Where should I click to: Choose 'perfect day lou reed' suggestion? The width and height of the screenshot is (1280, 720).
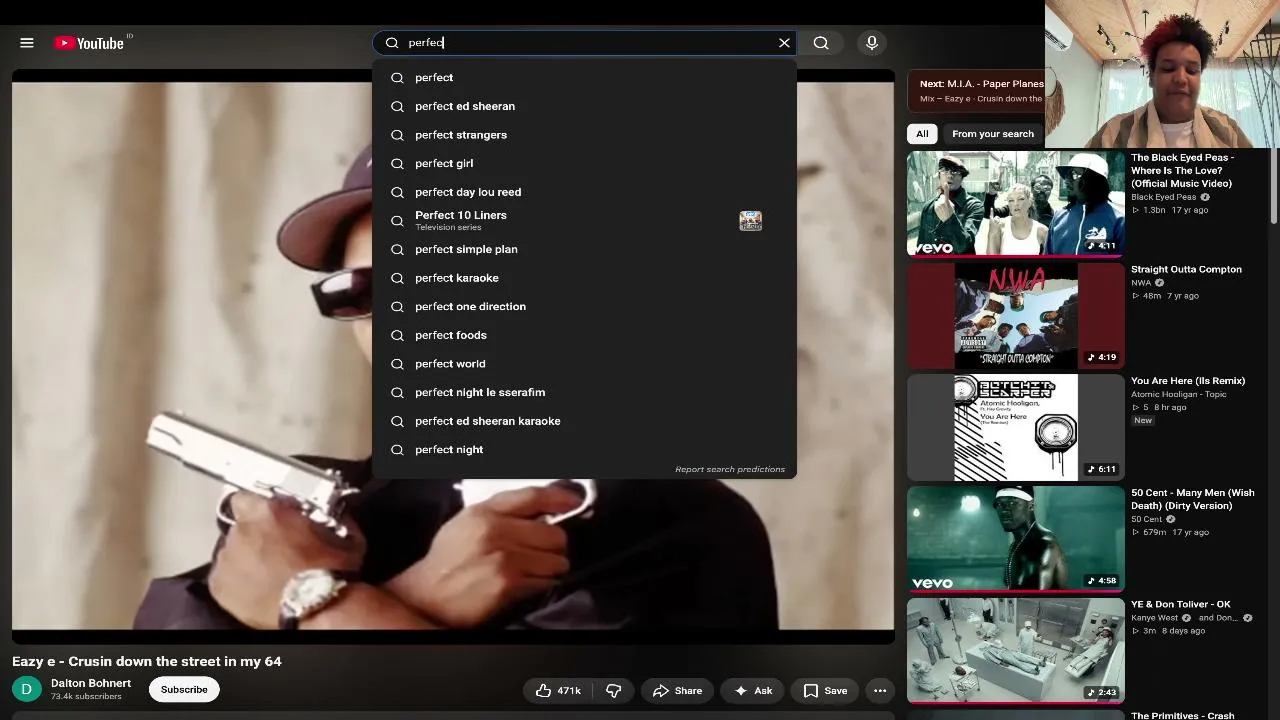coord(584,192)
